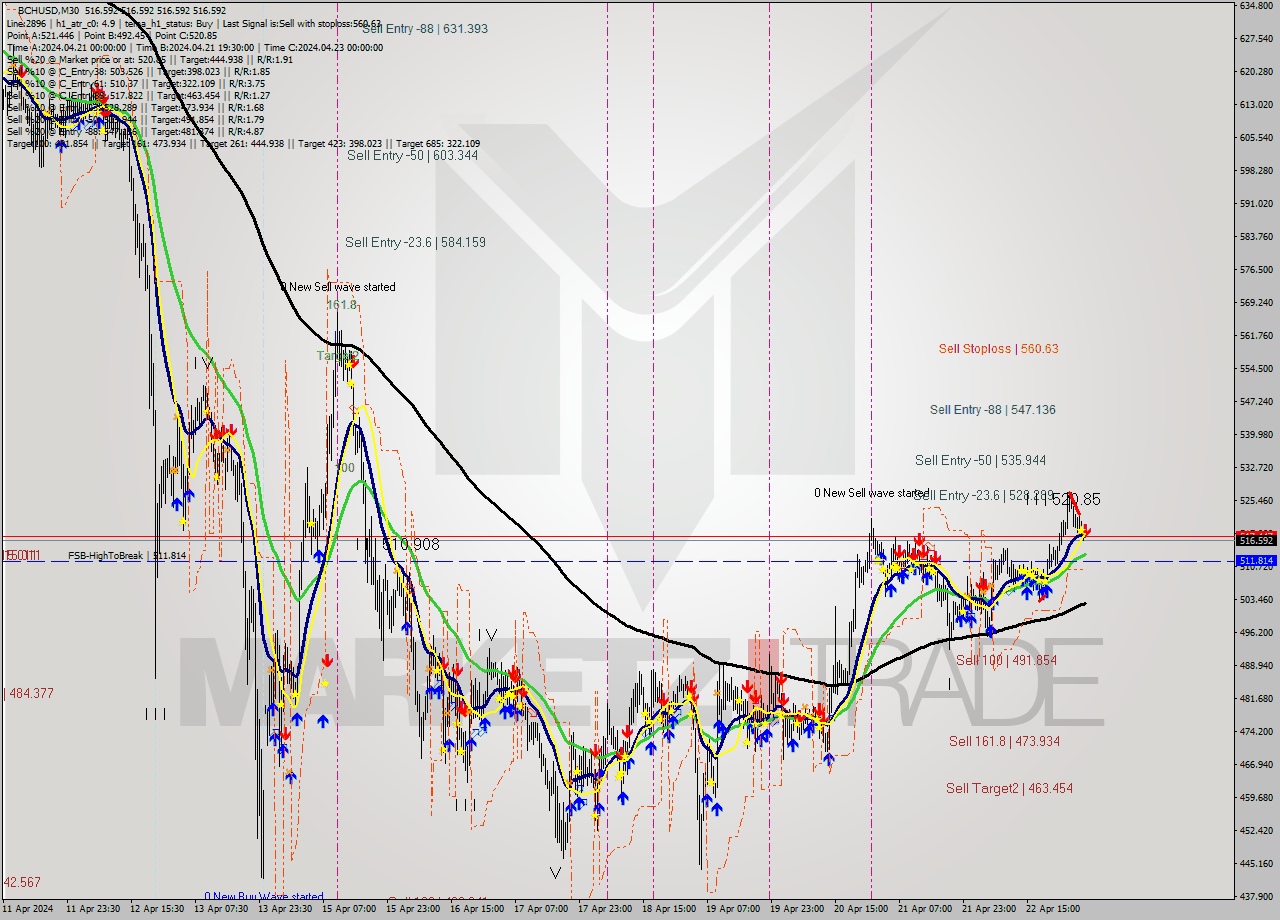Click the '16 Apr 15:00' time axis label

pyautogui.click(x=477, y=909)
